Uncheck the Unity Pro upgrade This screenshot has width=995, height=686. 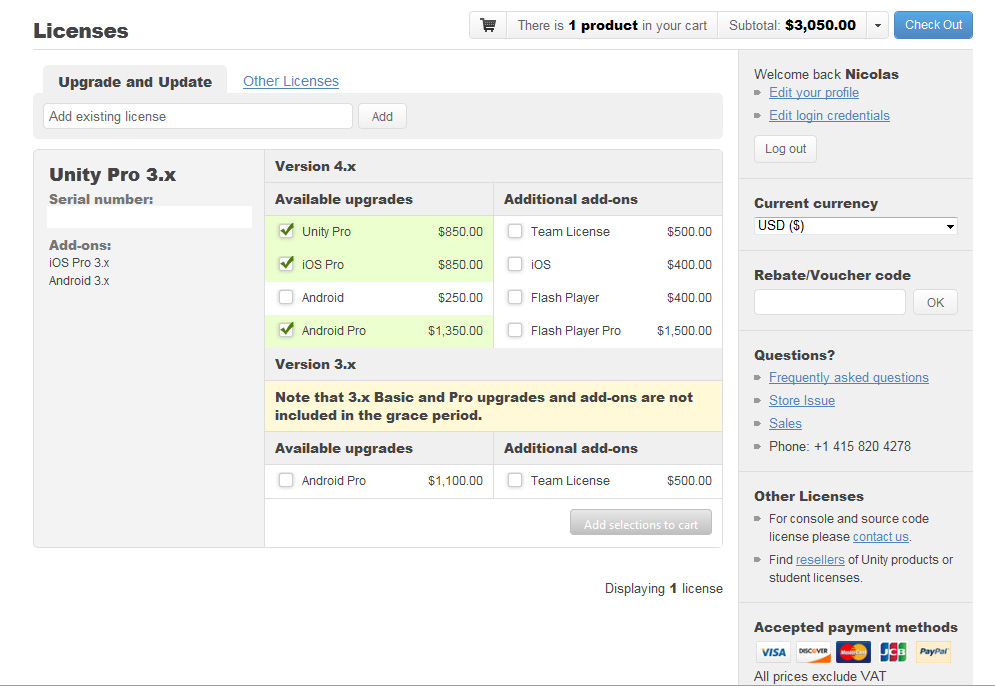point(287,231)
